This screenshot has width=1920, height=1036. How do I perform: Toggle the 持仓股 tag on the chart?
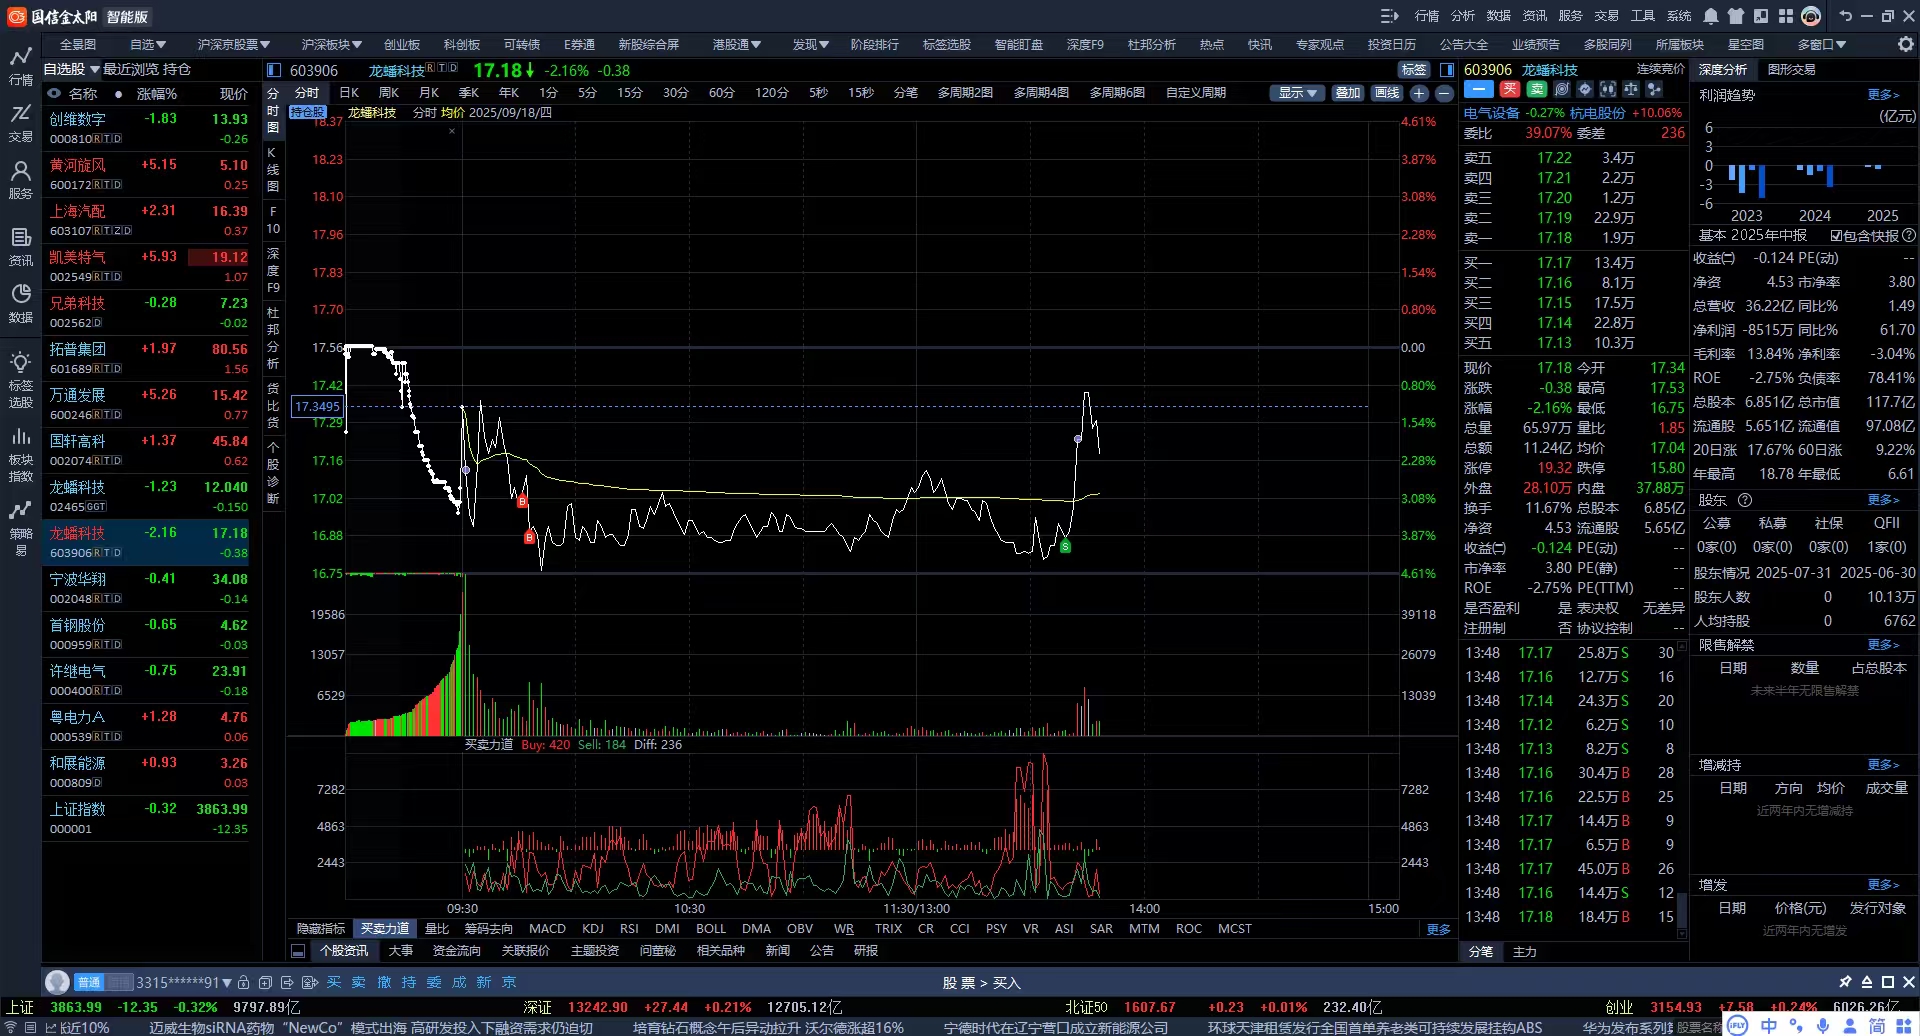308,113
